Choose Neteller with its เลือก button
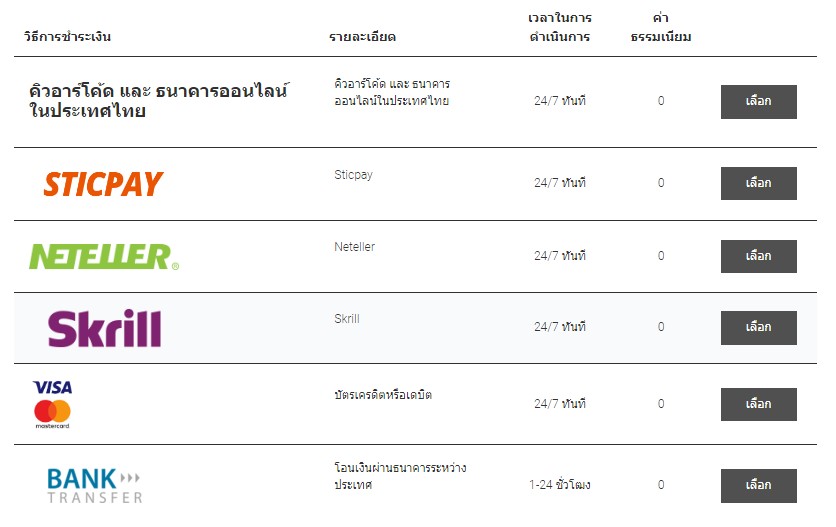Image resolution: width=836 pixels, height=527 pixels. (x=758, y=256)
